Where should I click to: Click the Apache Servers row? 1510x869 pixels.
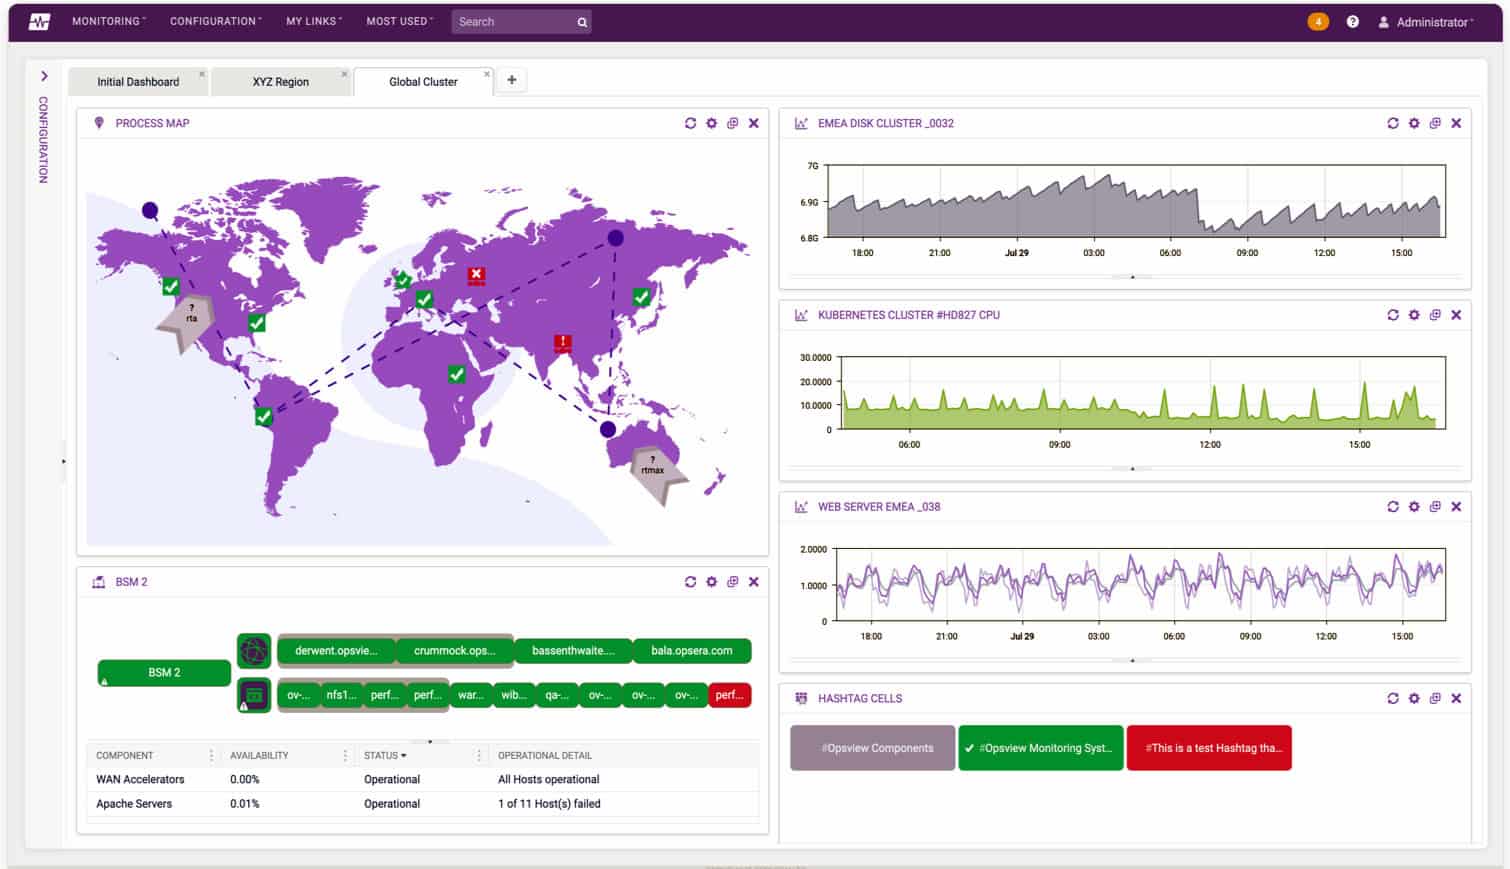[423, 804]
